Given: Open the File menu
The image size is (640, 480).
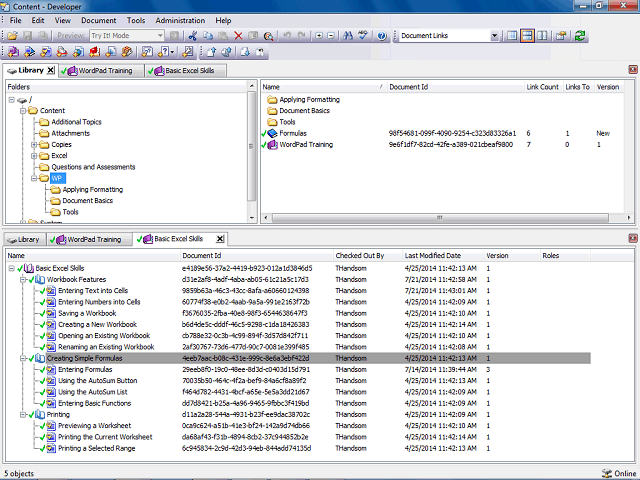Looking at the screenshot, I should (x=16, y=20).
